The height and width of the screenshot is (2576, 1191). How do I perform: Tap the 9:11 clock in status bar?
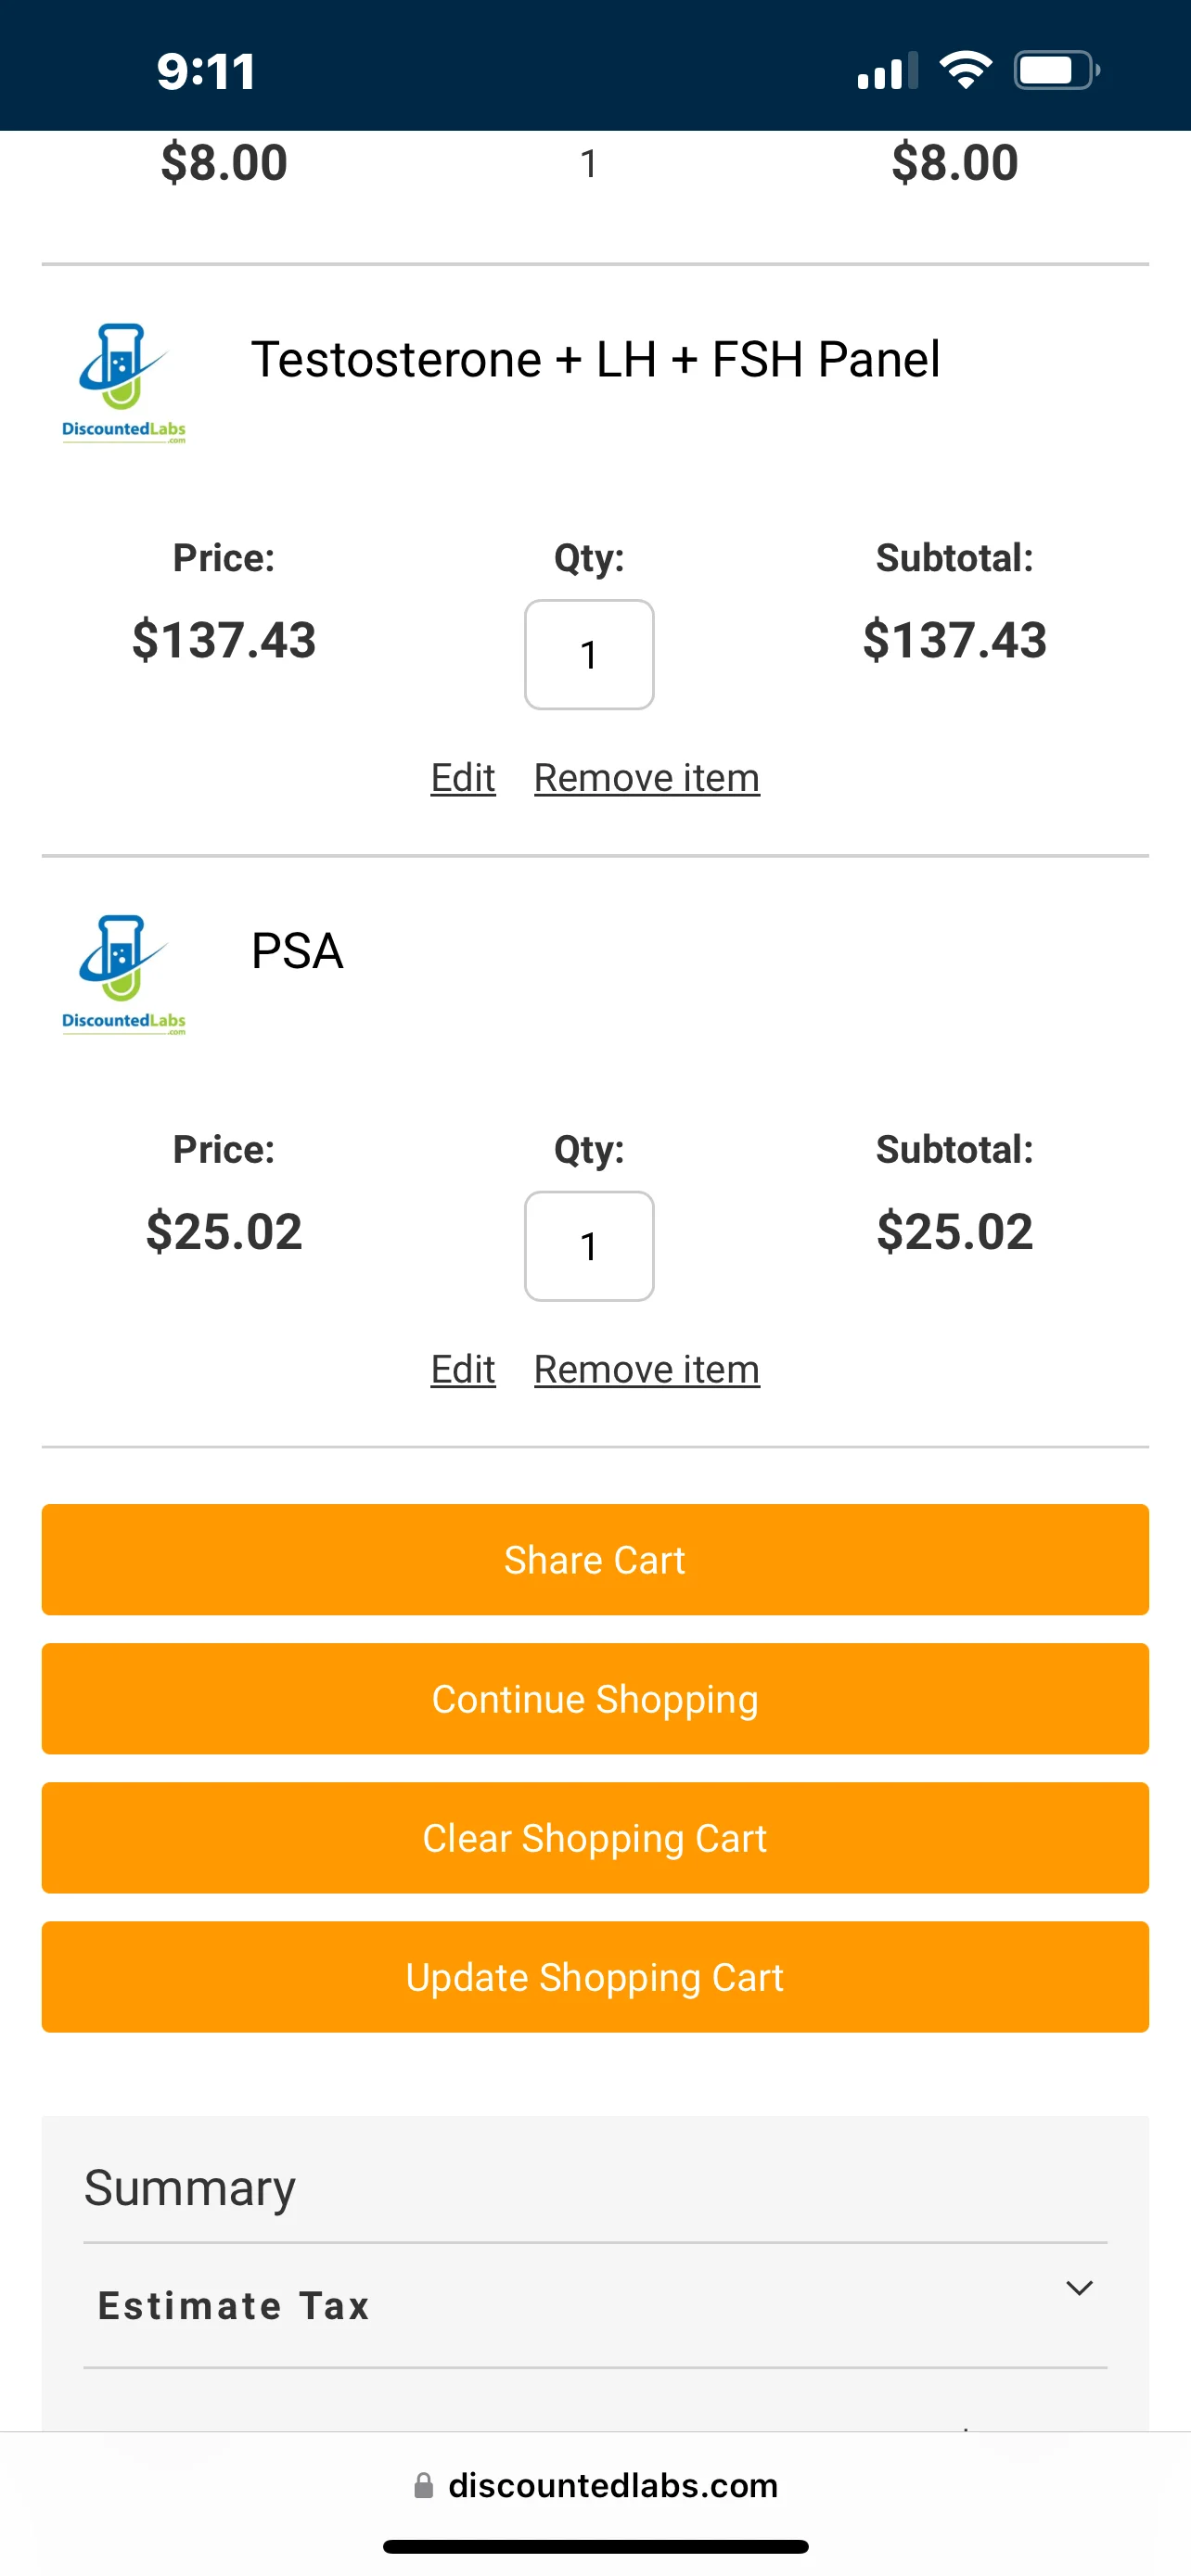206,72
